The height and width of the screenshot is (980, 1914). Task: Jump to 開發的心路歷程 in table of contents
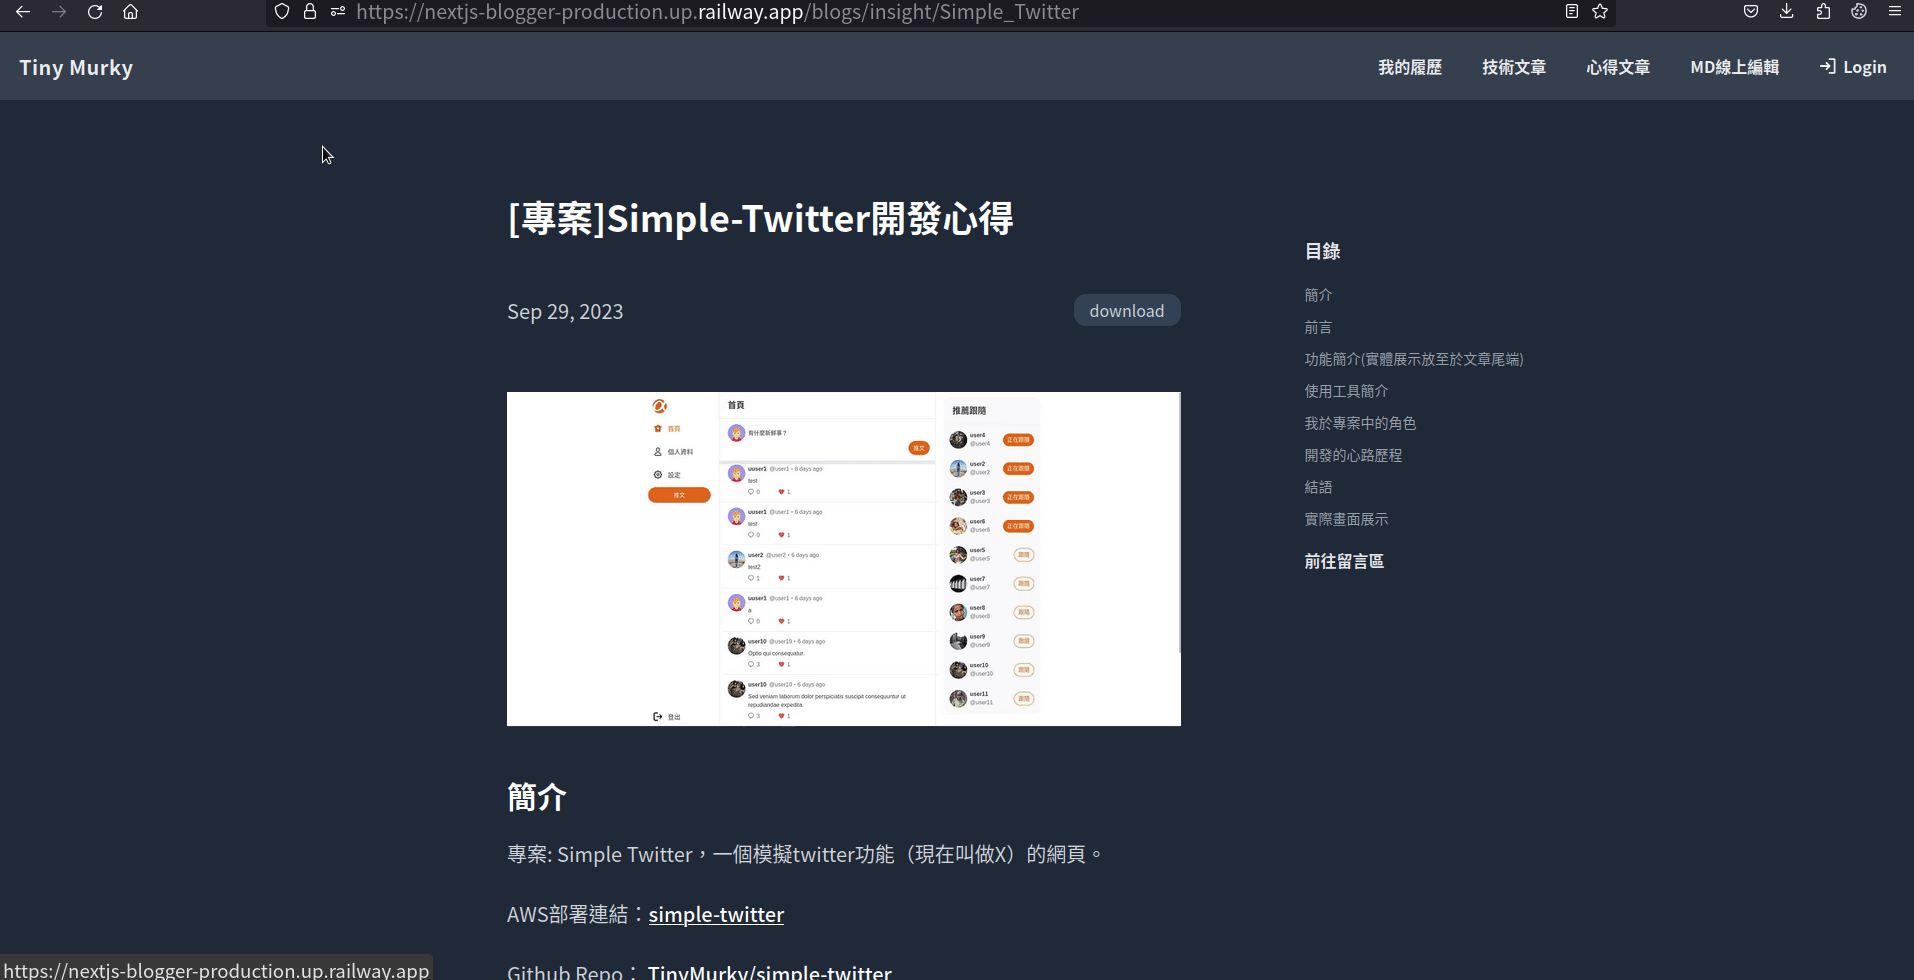(x=1353, y=455)
